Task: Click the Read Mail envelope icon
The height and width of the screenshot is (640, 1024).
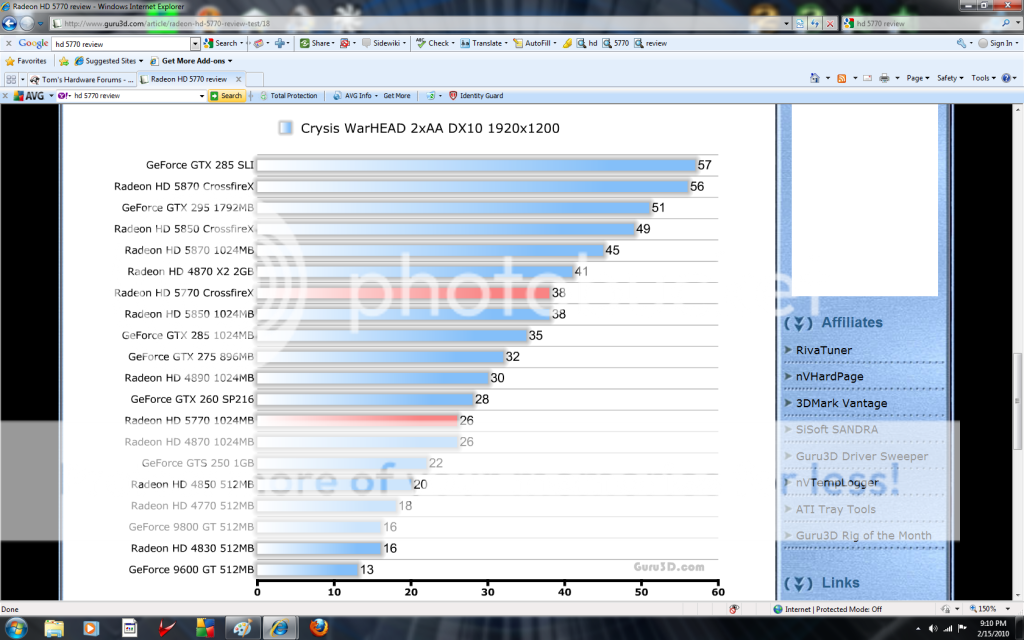Action: pyautogui.click(x=867, y=78)
